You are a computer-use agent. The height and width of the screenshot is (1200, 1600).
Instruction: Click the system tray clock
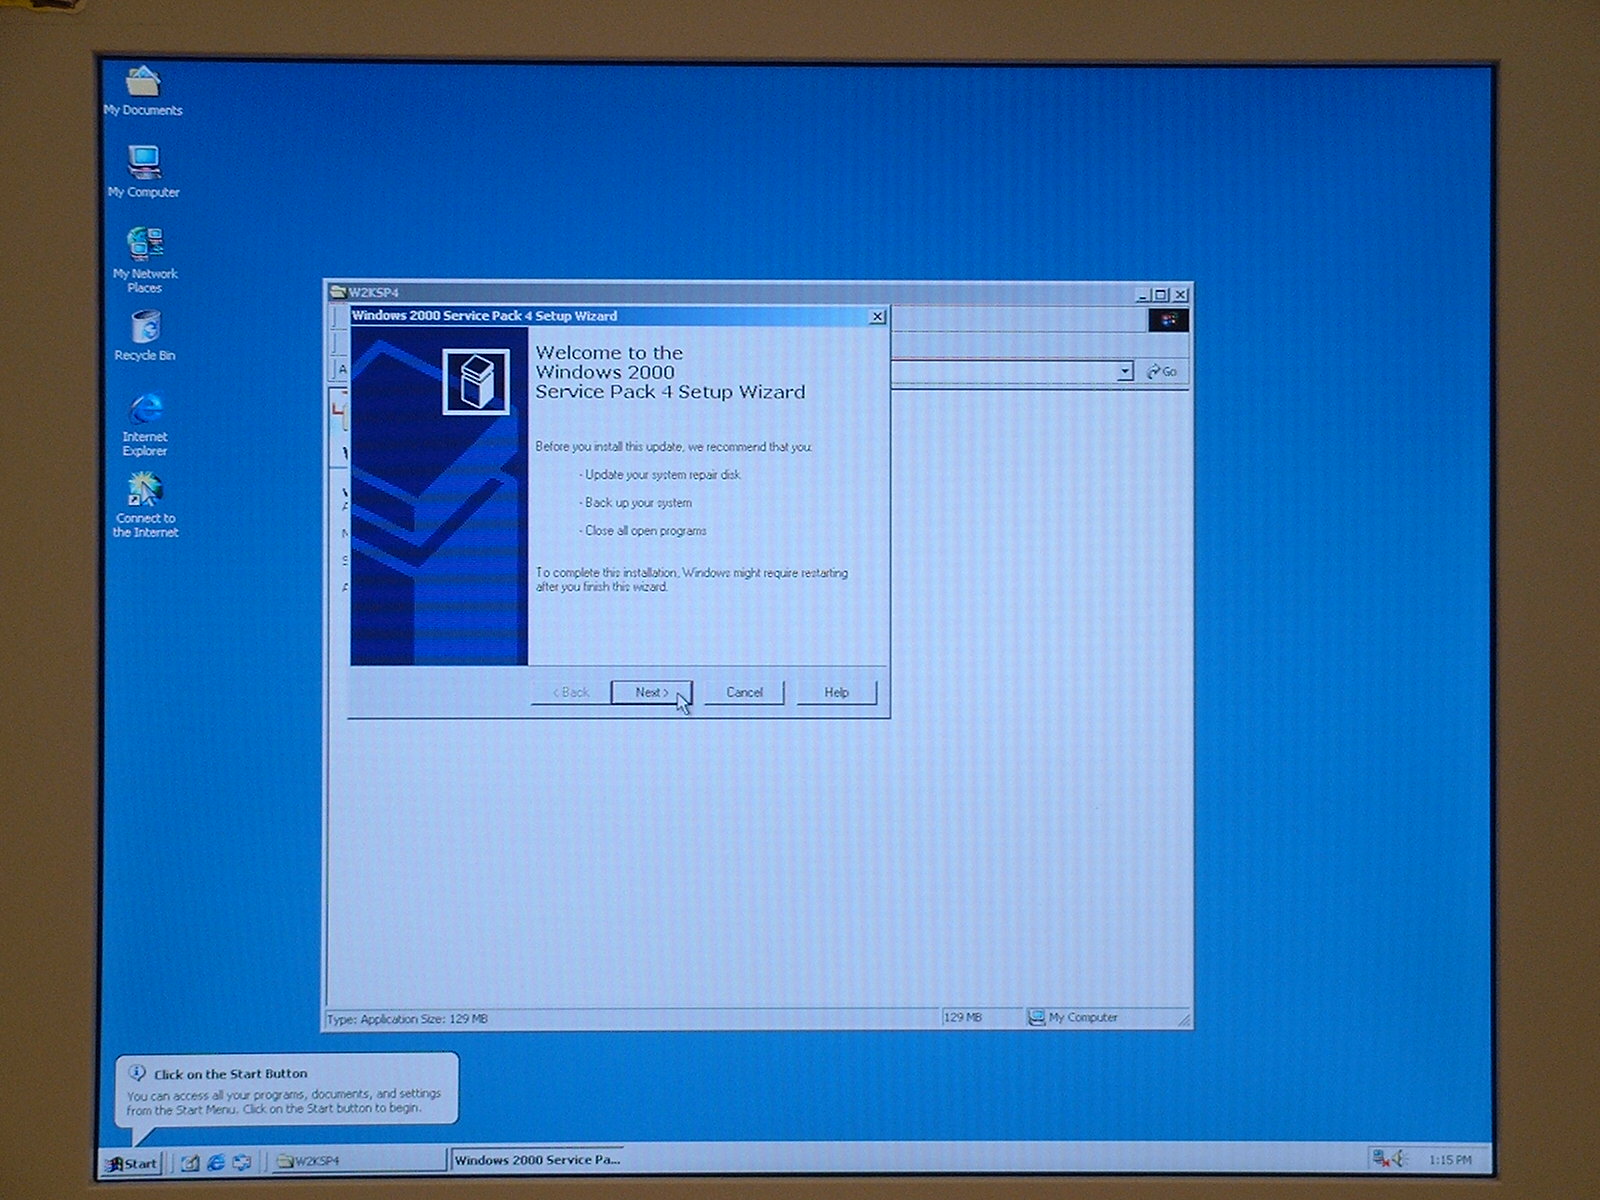(1449, 1160)
